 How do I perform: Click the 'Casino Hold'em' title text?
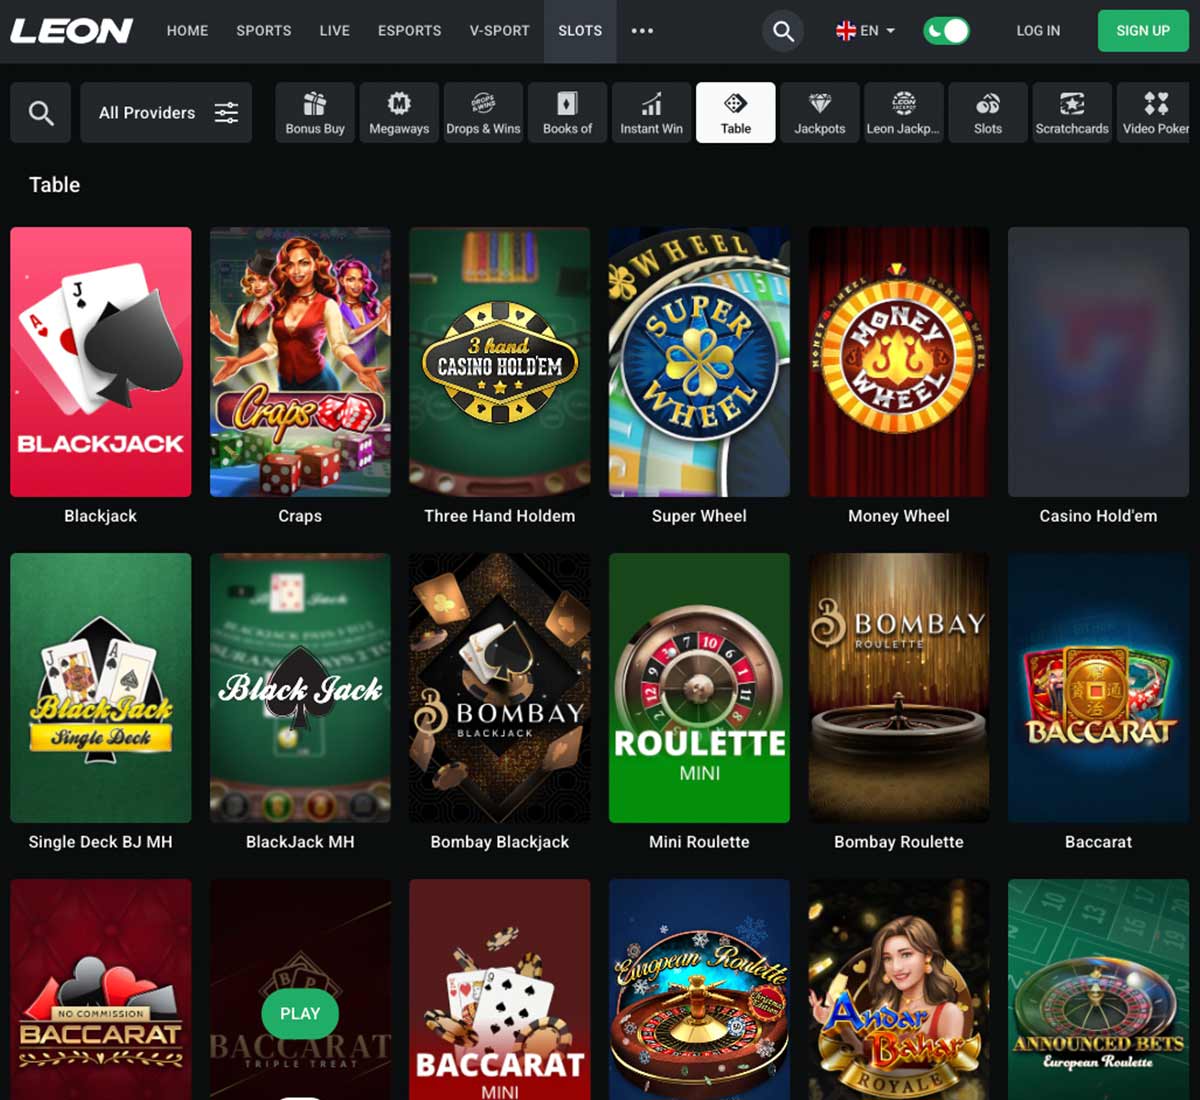(1098, 516)
